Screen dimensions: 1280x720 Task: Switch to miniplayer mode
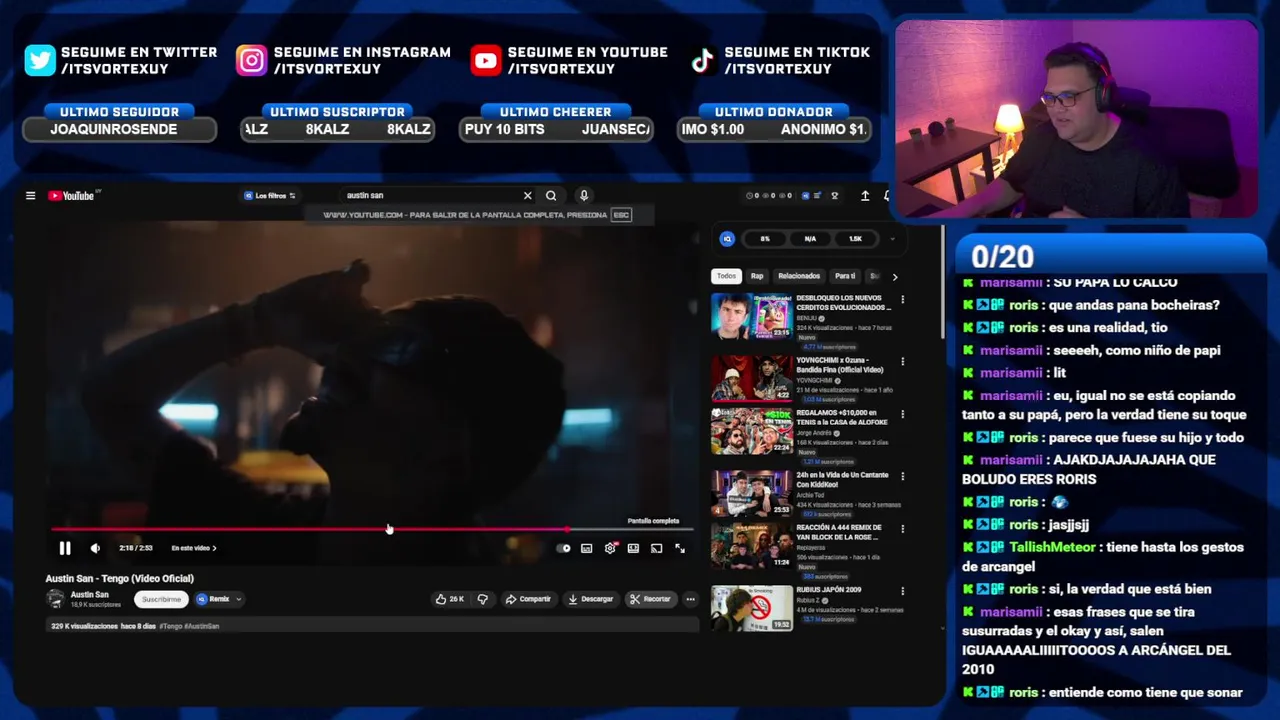click(x=633, y=548)
